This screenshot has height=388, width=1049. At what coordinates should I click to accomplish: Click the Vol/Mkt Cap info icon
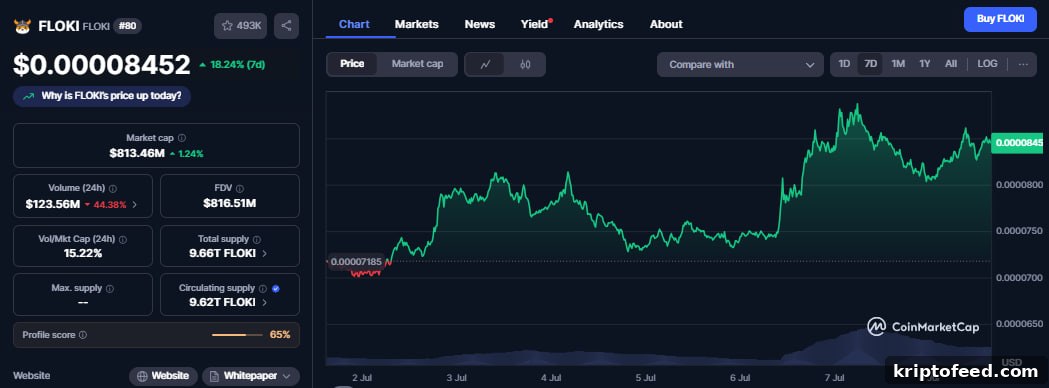pos(122,239)
